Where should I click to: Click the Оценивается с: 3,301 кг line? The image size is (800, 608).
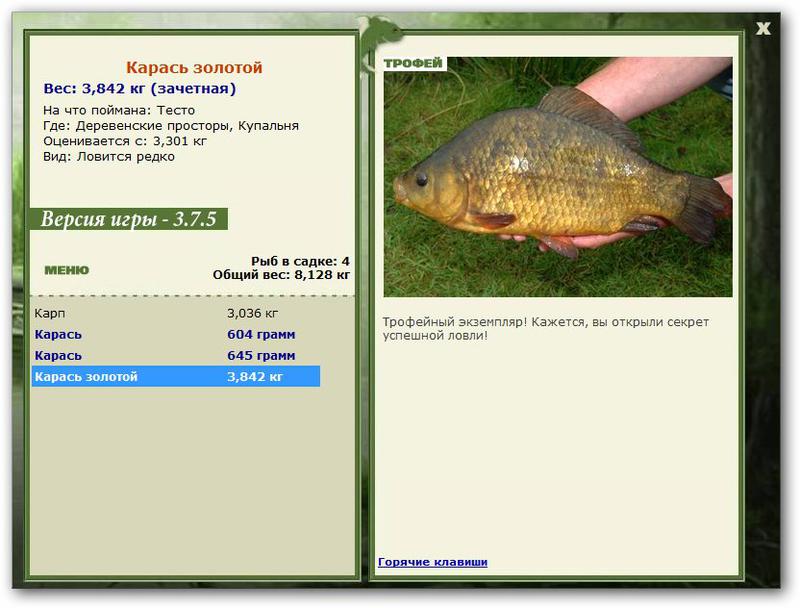[x=125, y=141]
